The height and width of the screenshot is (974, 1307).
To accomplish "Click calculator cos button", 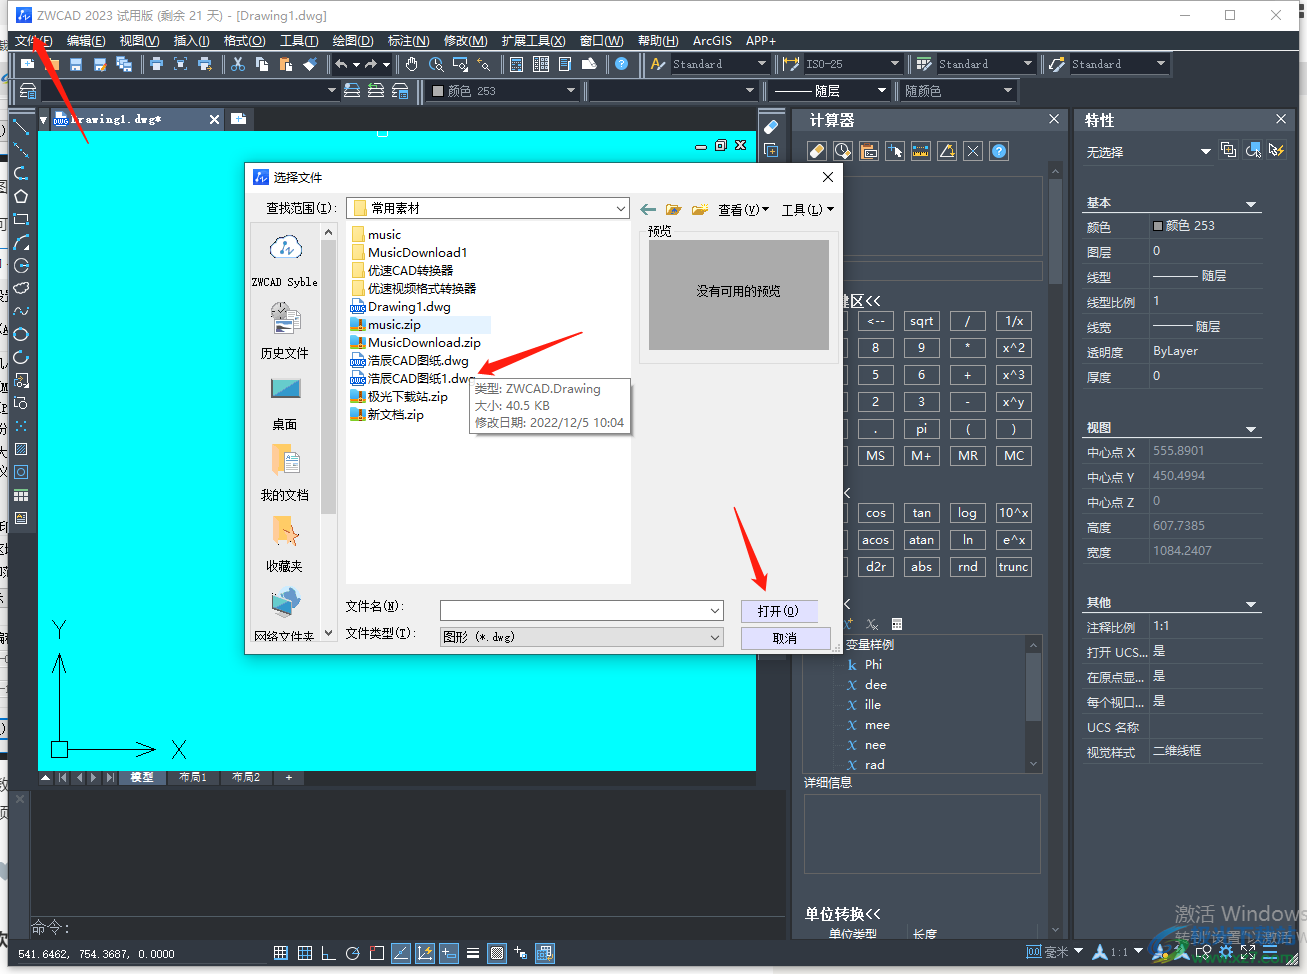I will click(876, 513).
